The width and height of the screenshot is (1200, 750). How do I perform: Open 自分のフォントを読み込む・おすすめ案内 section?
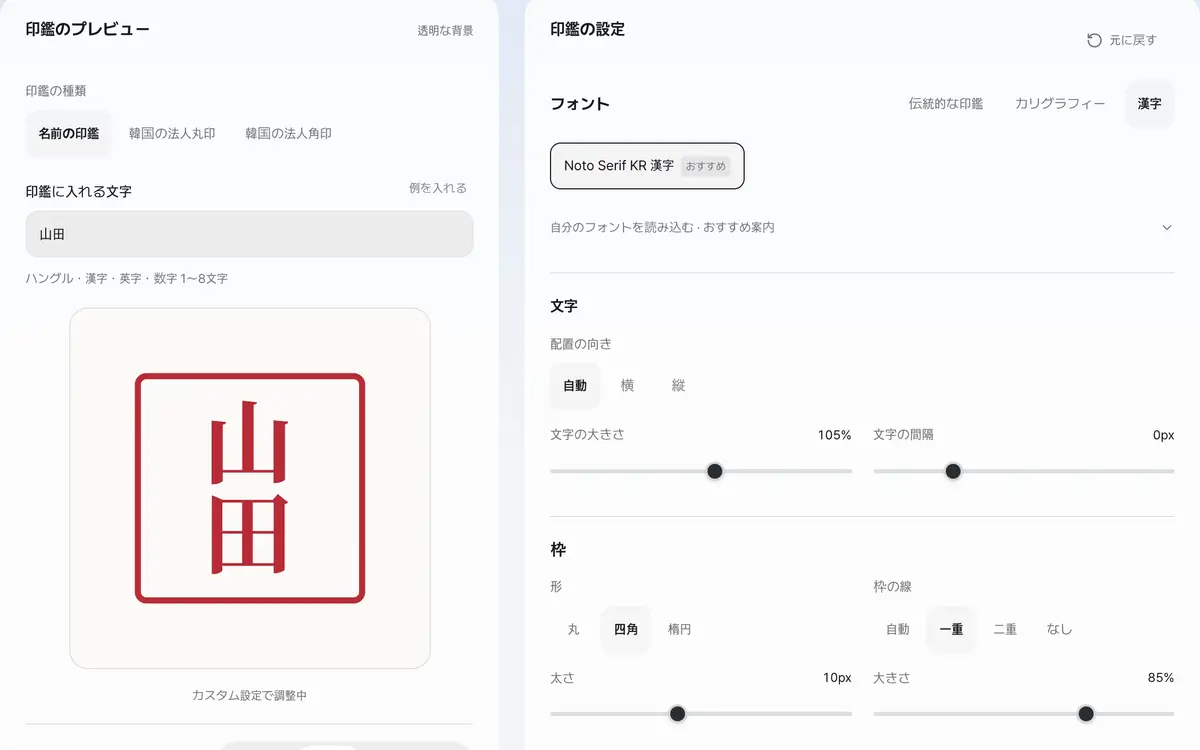pos(862,228)
